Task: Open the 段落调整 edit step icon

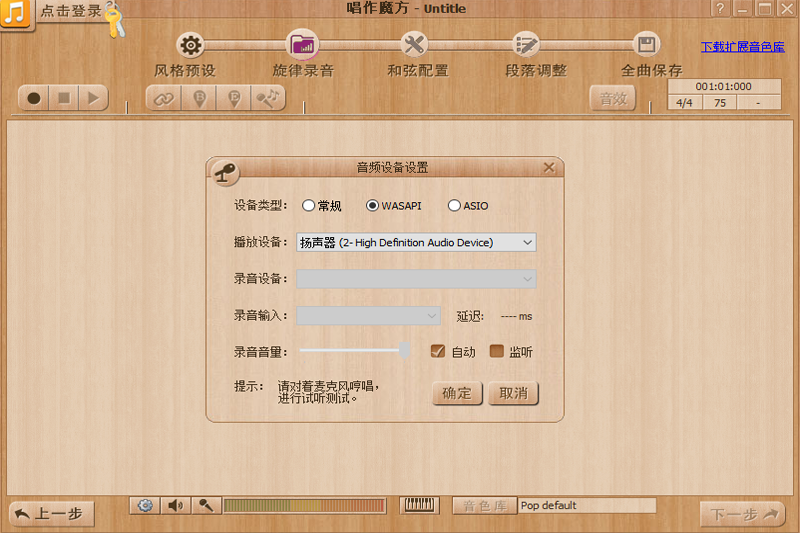Action: click(x=526, y=45)
